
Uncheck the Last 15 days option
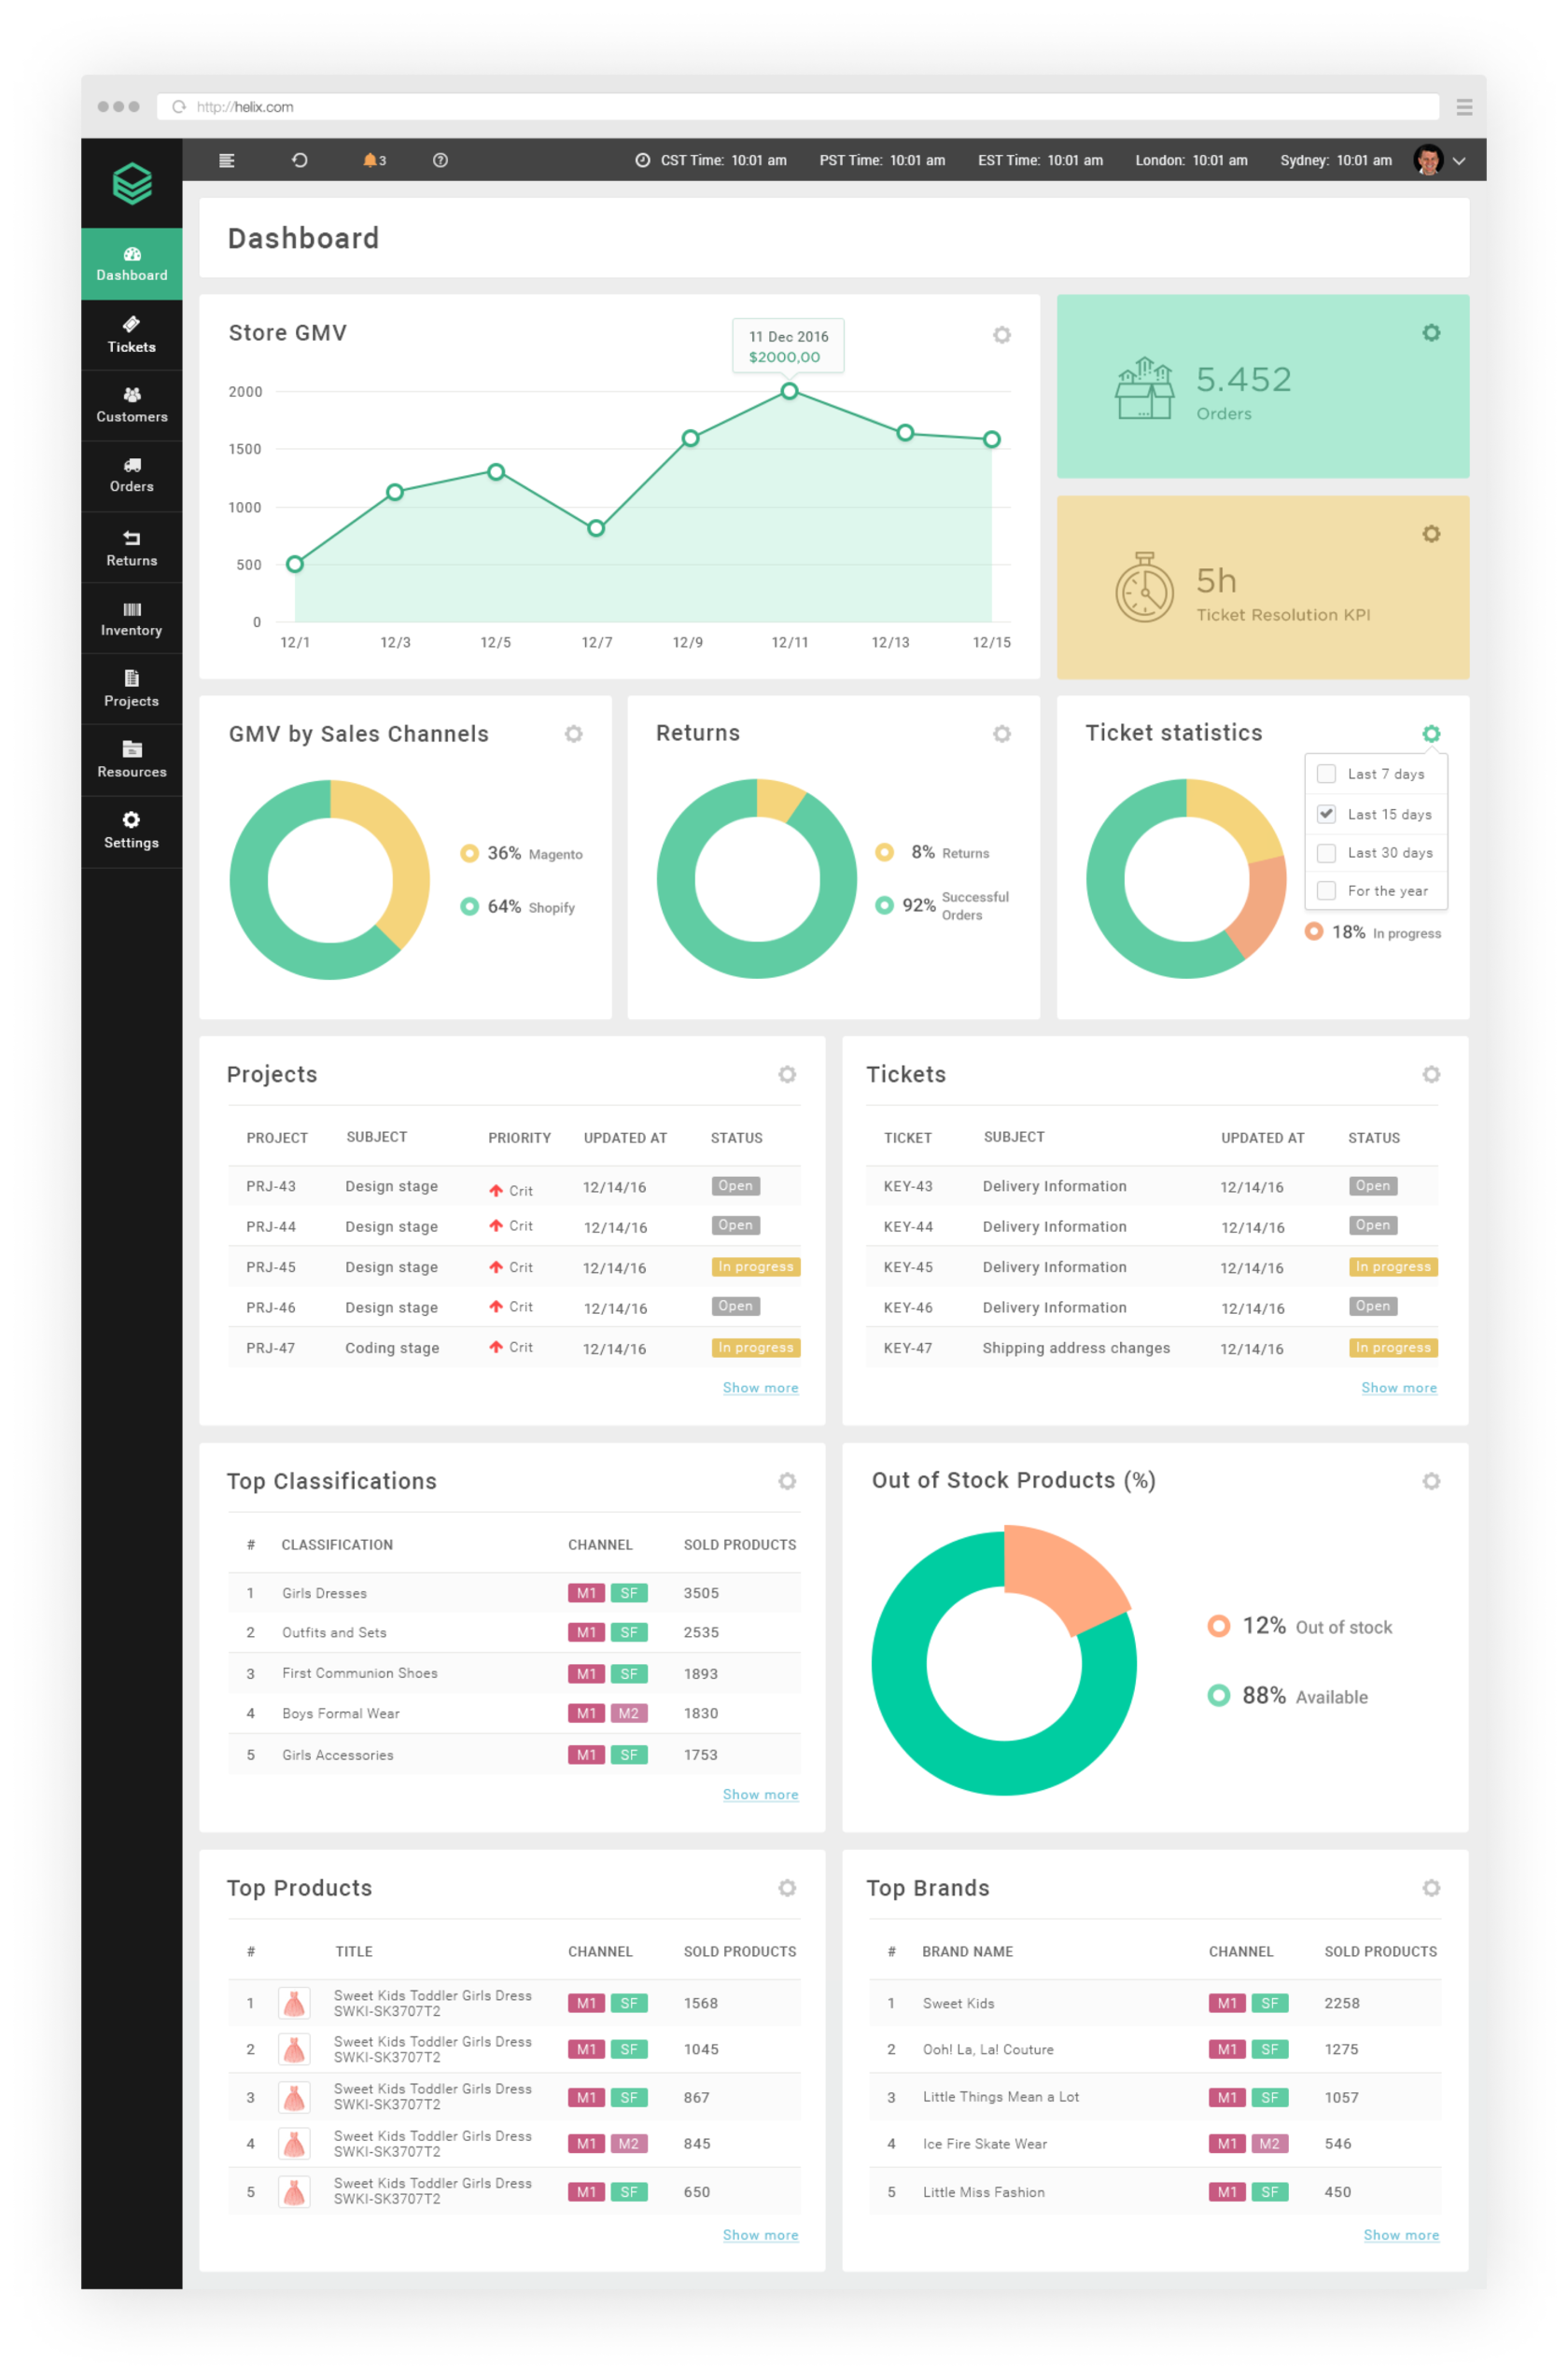coord(1327,813)
